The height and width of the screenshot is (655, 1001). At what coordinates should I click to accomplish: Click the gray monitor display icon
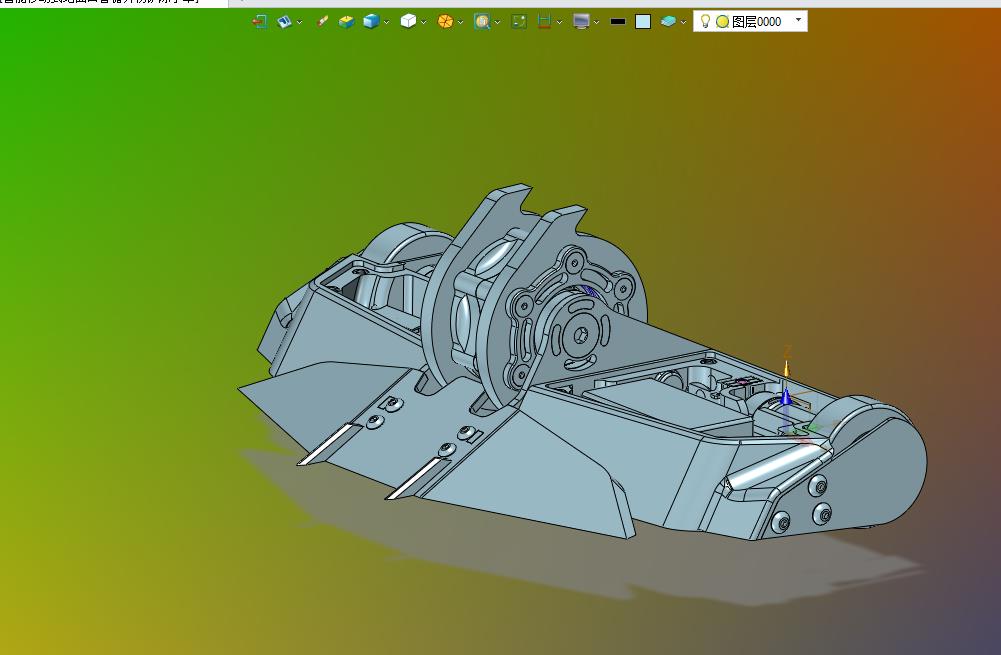[581, 22]
